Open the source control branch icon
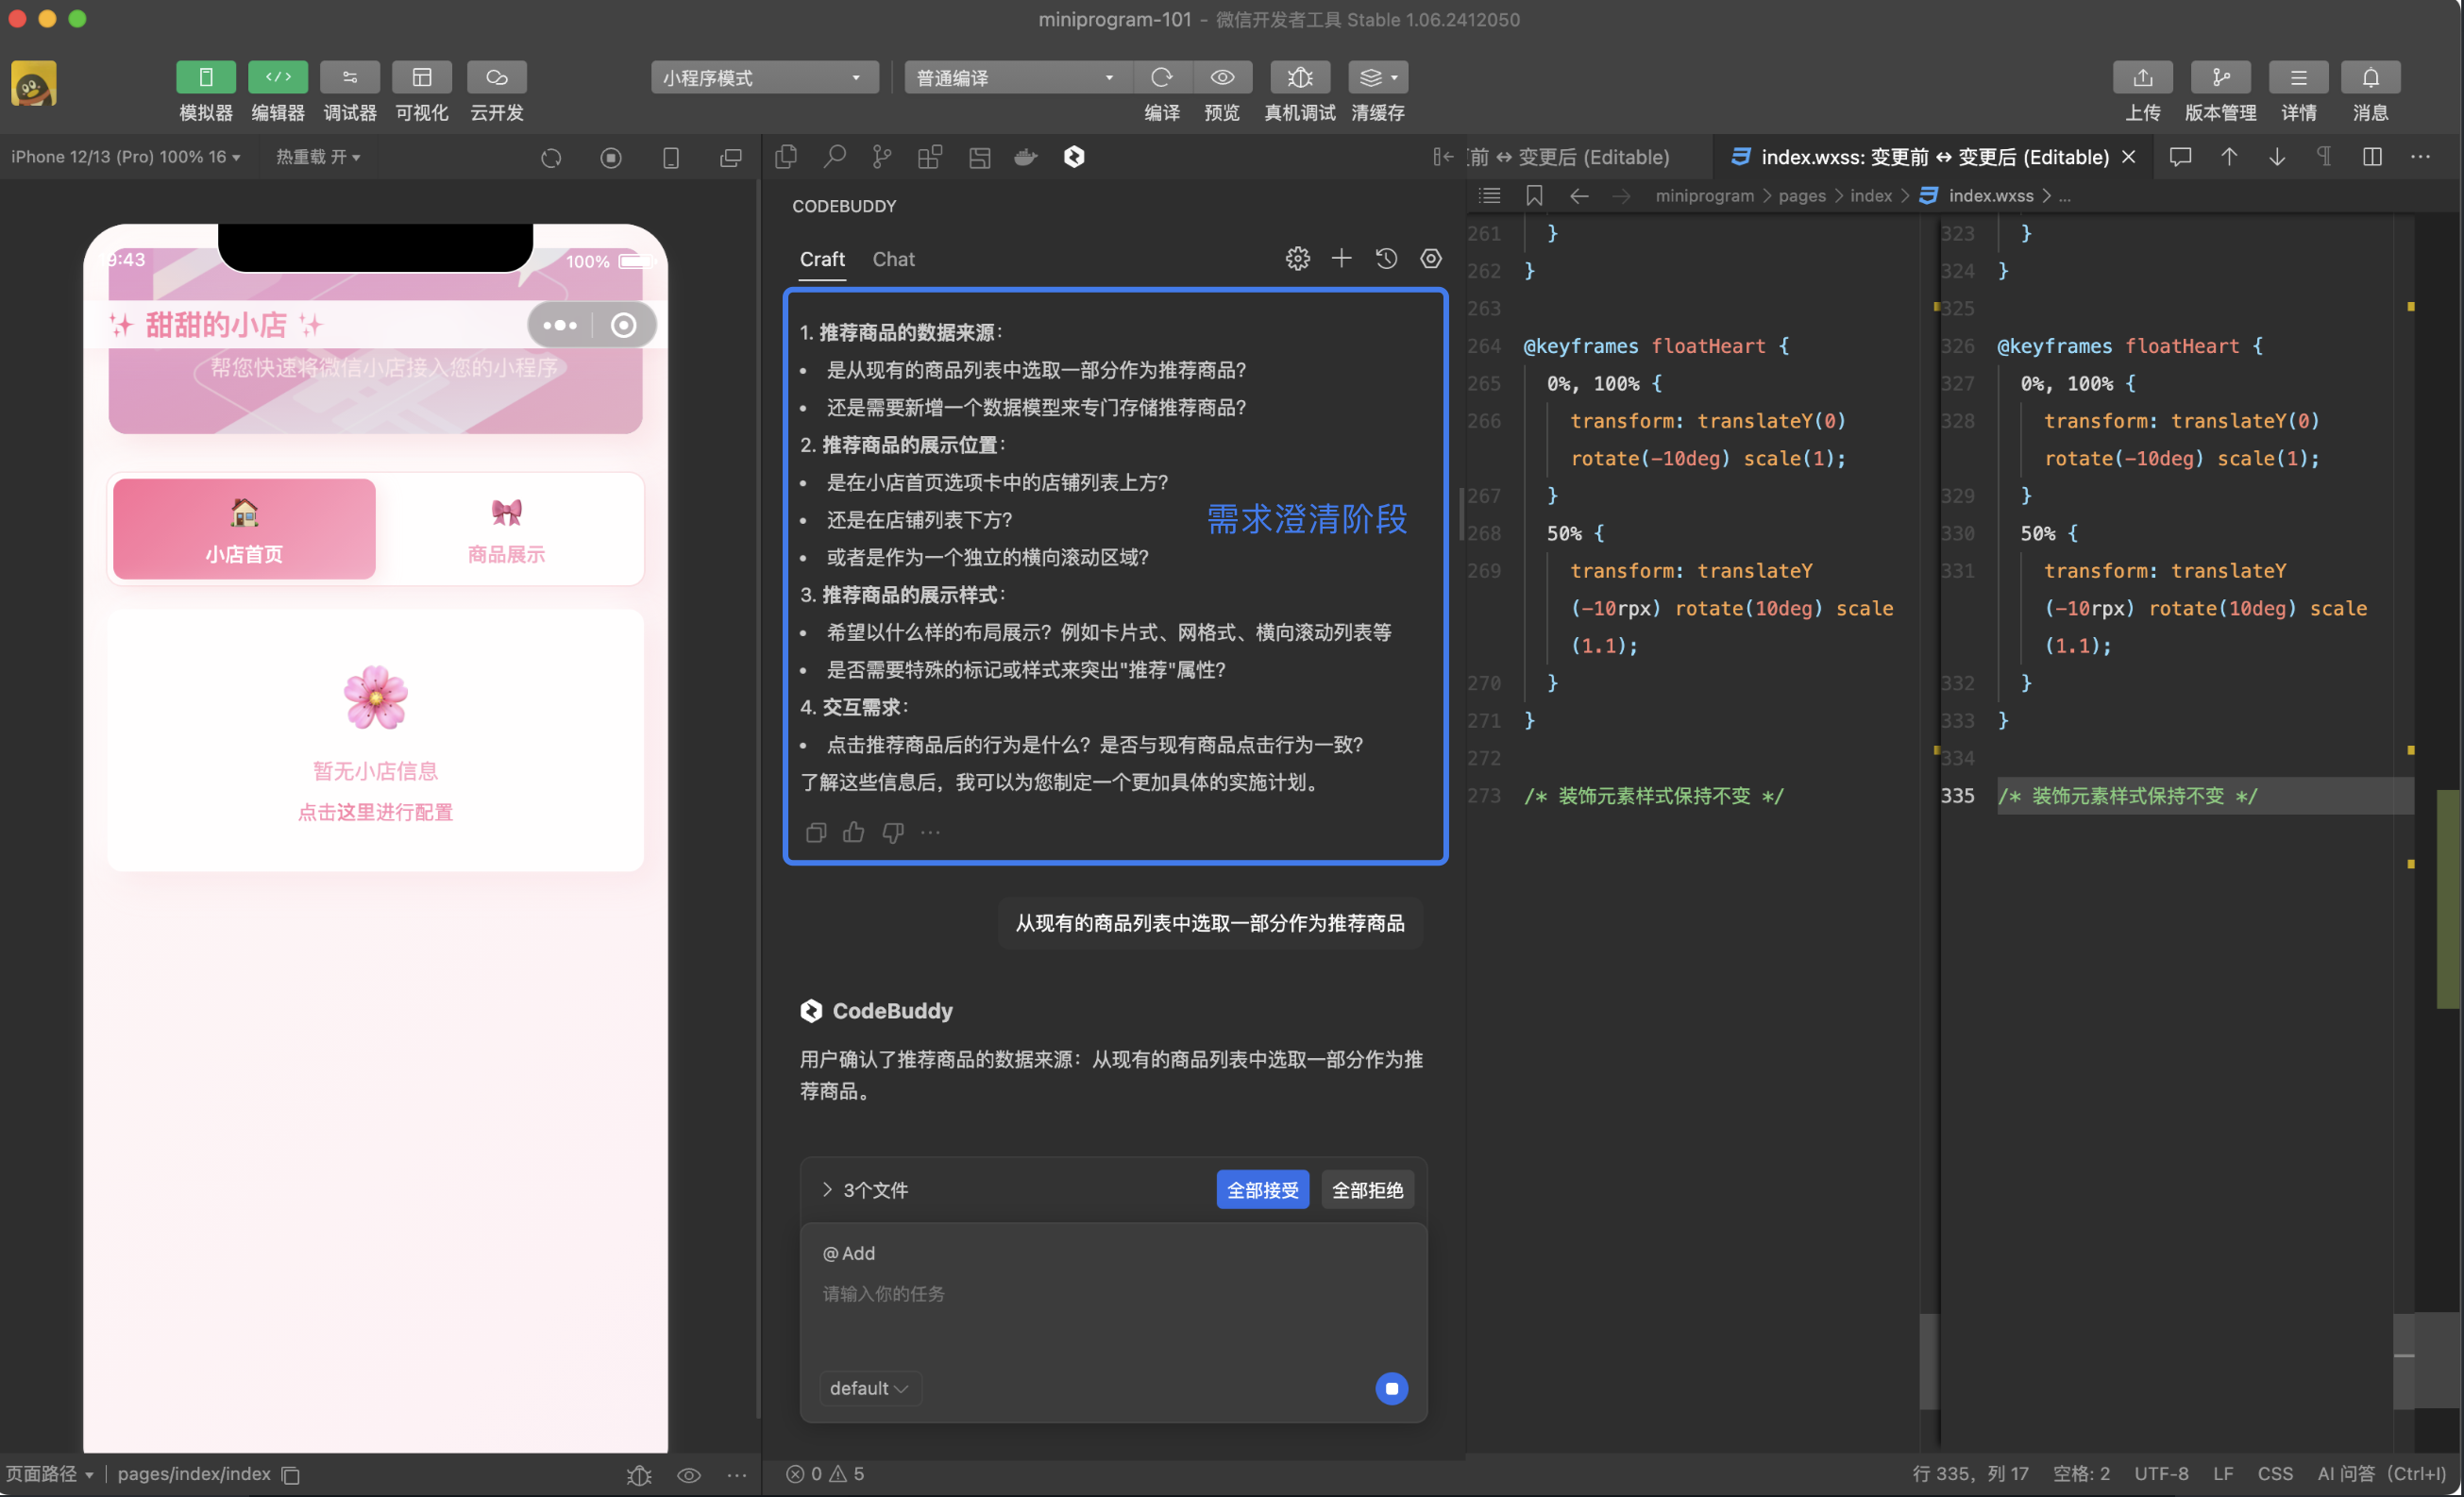The height and width of the screenshot is (1497, 2464). [881, 157]
